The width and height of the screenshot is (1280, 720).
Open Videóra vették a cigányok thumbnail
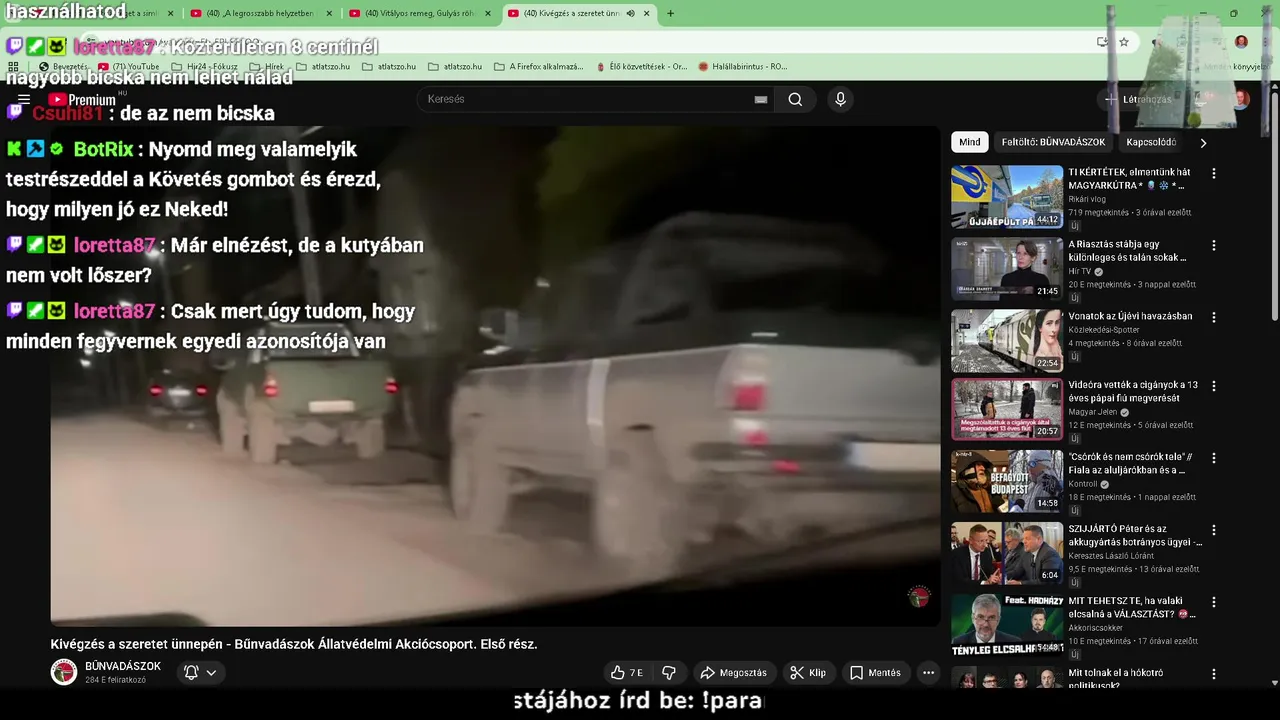(x=1007, y=409)
